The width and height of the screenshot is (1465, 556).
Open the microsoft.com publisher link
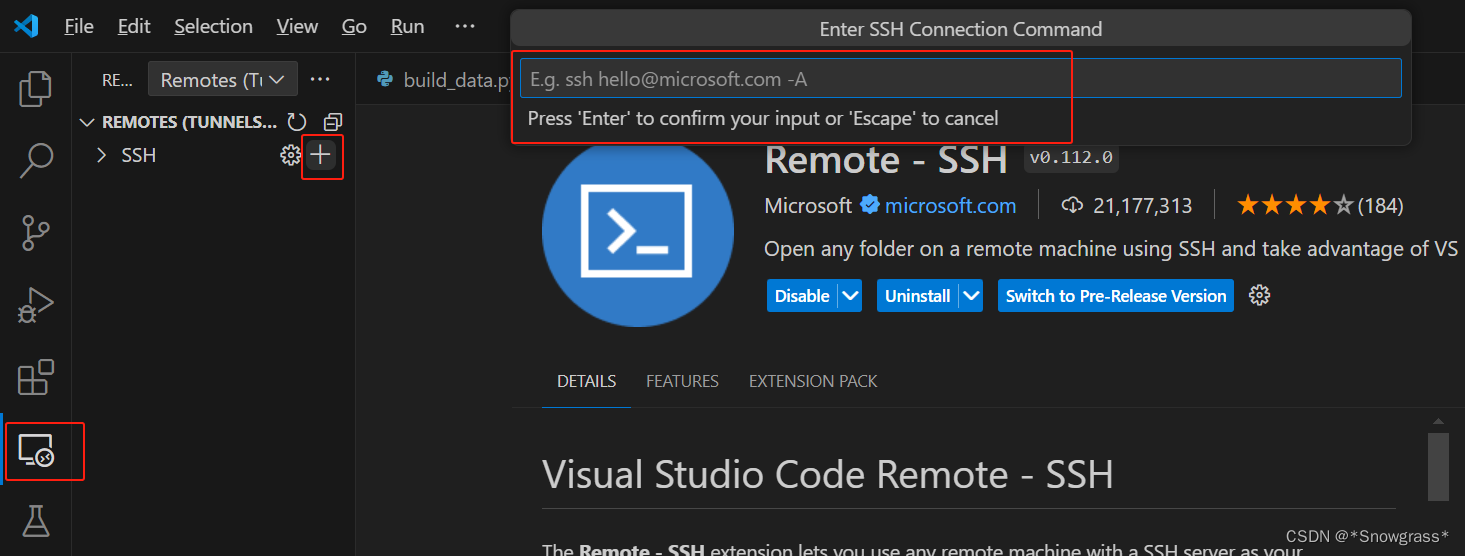pyautogui.click(x=950, y=206)
